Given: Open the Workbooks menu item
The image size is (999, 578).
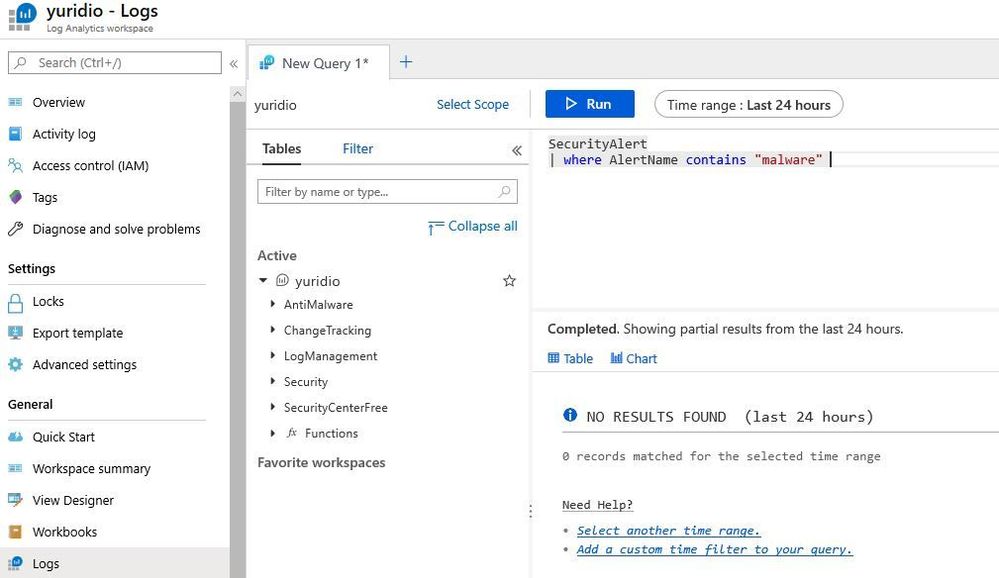Looking at the screenshot, I should (x=64, y=531).
